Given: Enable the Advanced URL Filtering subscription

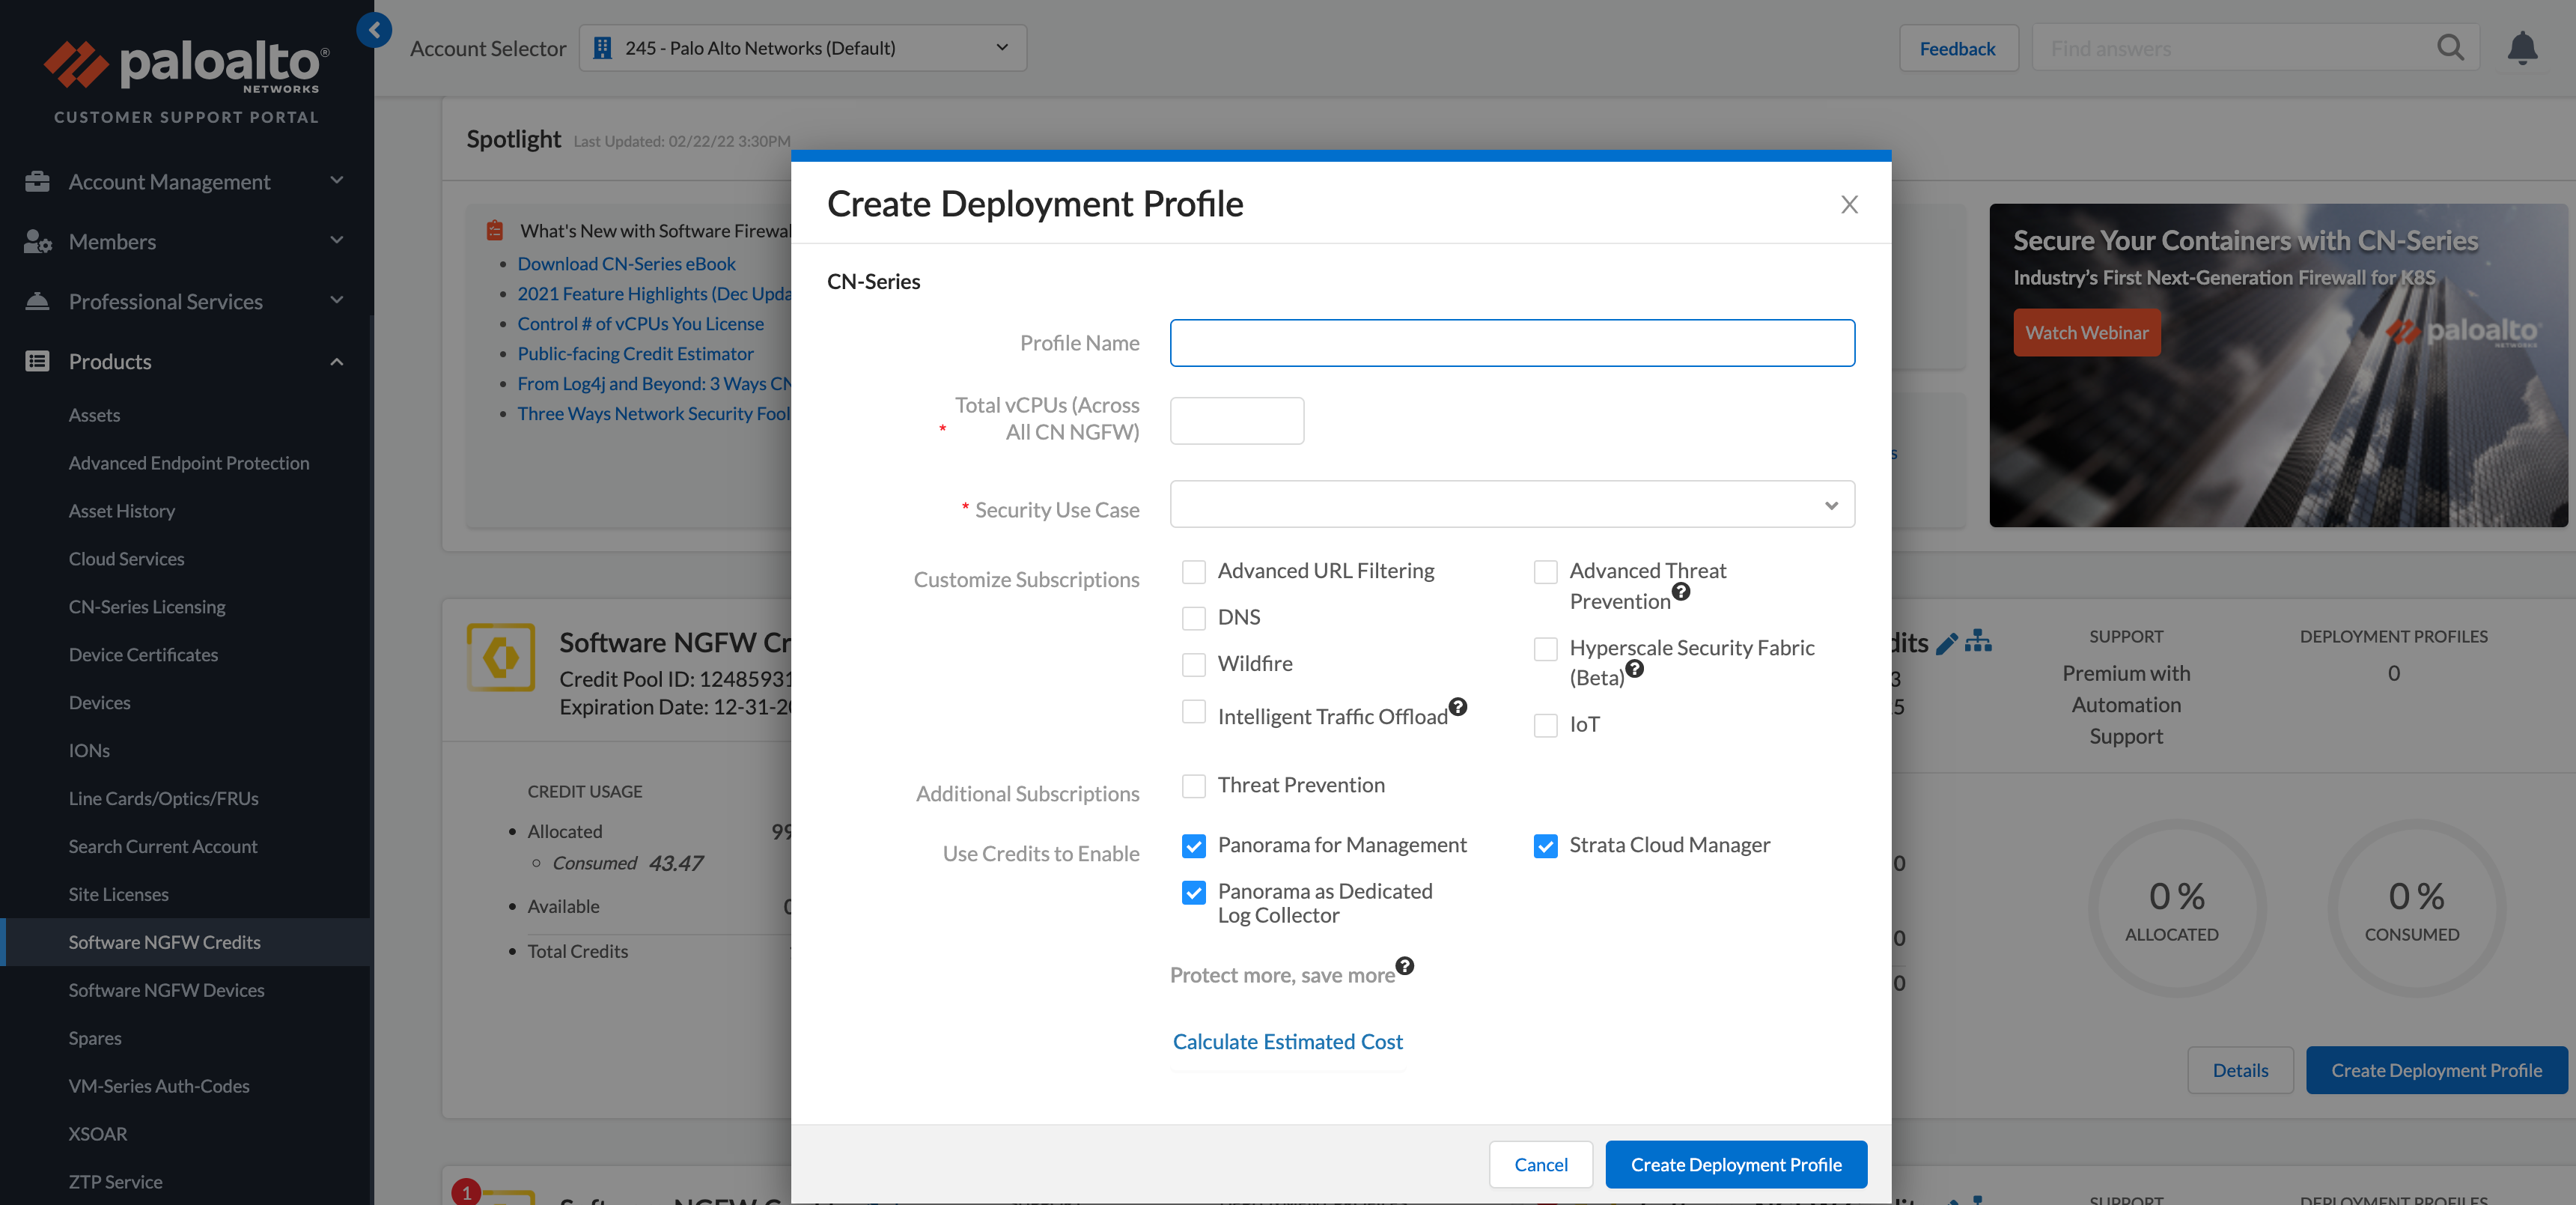Looking at the screenshot, I should 1193,572.
